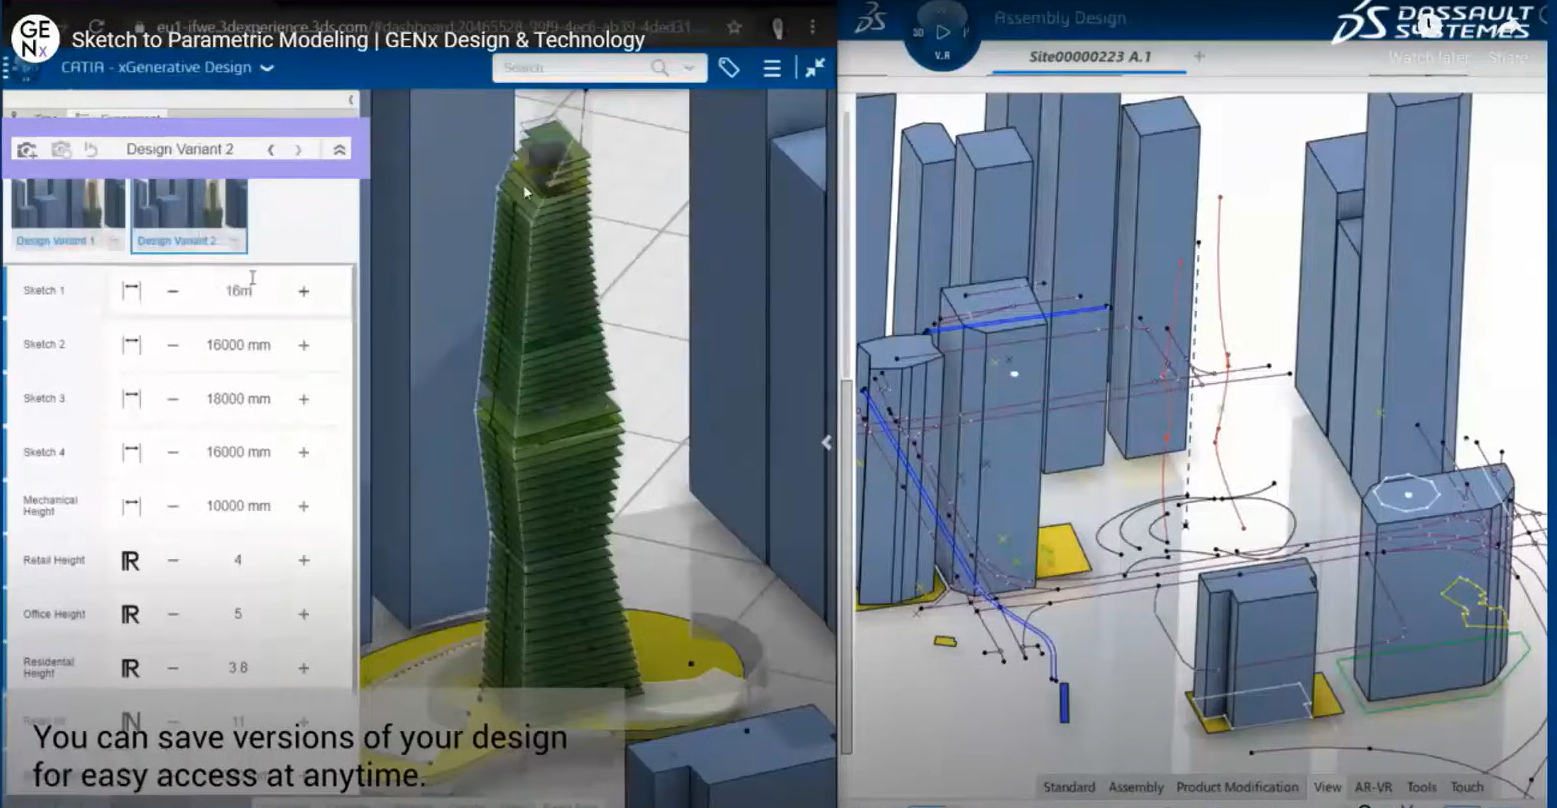Capture a new design variant snapshot
The image size is (1557, 808).
coord(27,148)
